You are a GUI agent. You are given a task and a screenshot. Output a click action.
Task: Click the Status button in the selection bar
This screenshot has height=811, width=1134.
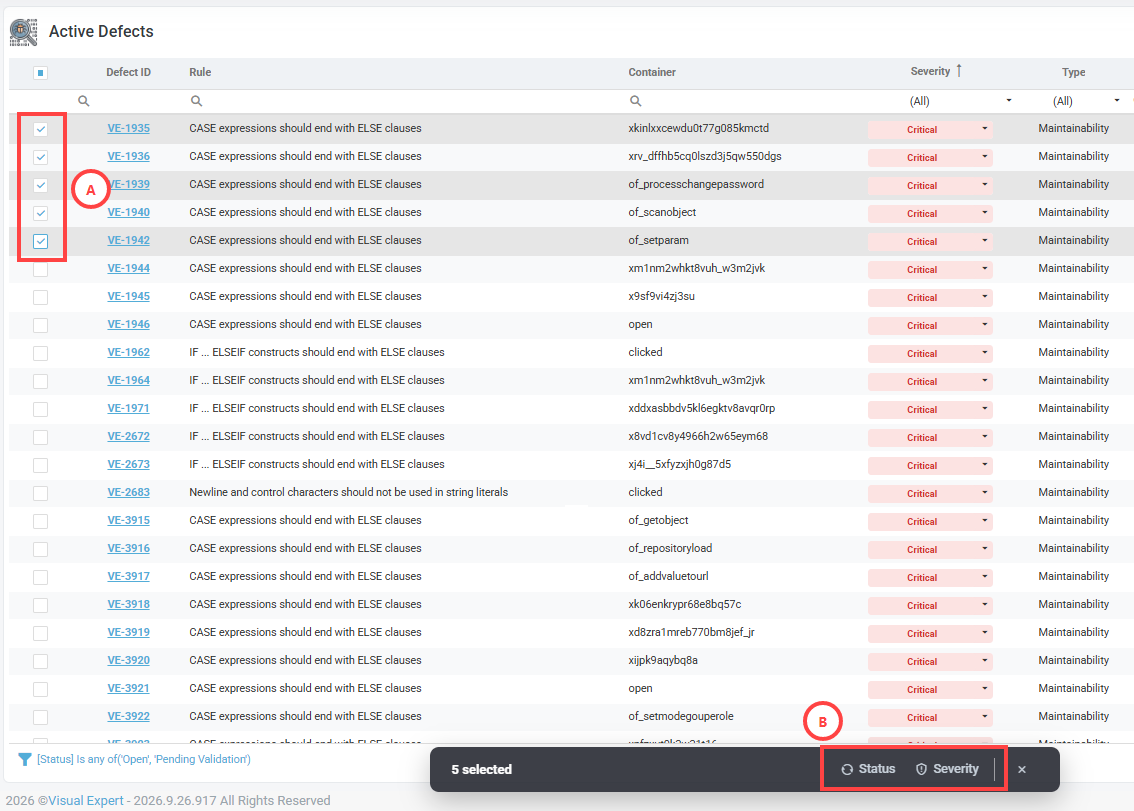pos(868,769)
